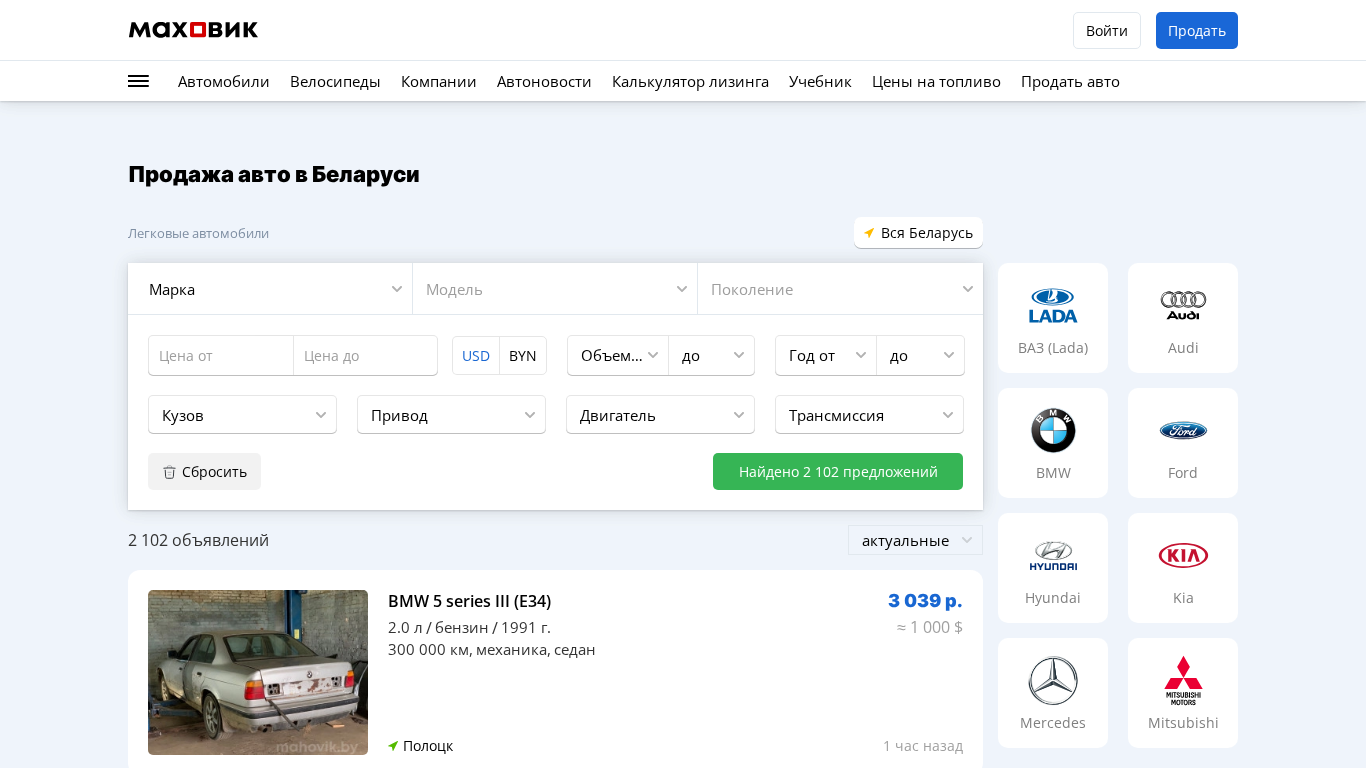Open the Велосипеды menu item
Viewport: 1366px width, 768px height.
click(335, 81)
